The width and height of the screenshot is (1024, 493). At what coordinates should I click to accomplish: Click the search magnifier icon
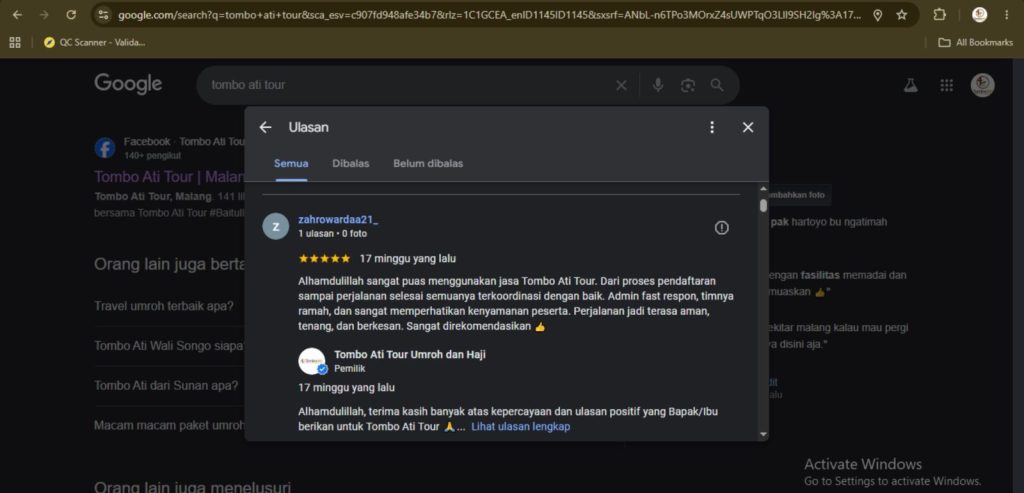click(717, 85)
